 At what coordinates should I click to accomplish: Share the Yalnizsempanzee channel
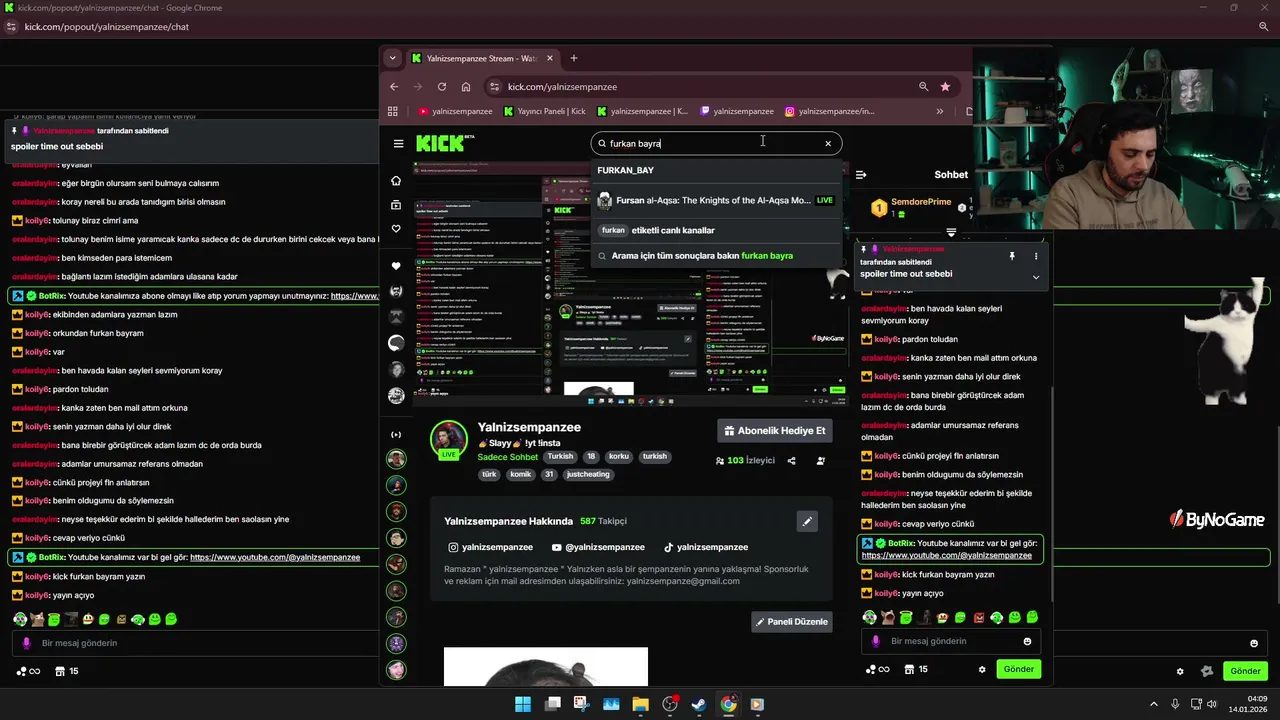click(791, 461)
